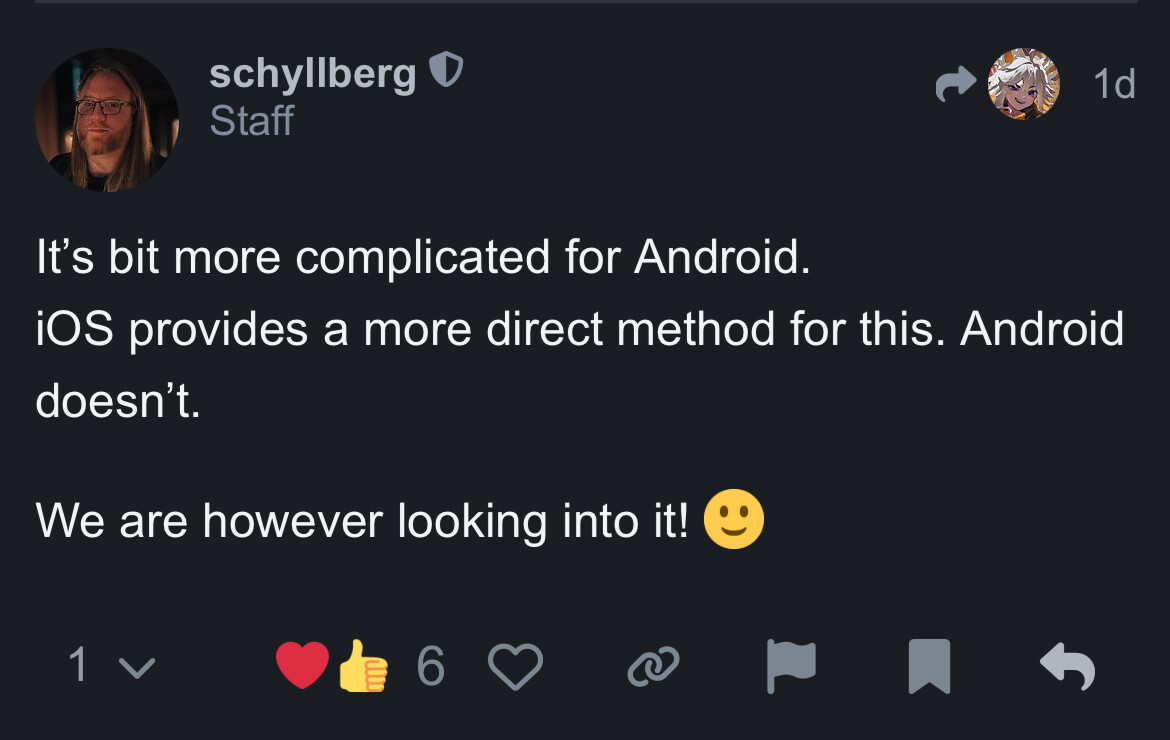Reply to the post with the arrow icon

[1067, 666]
